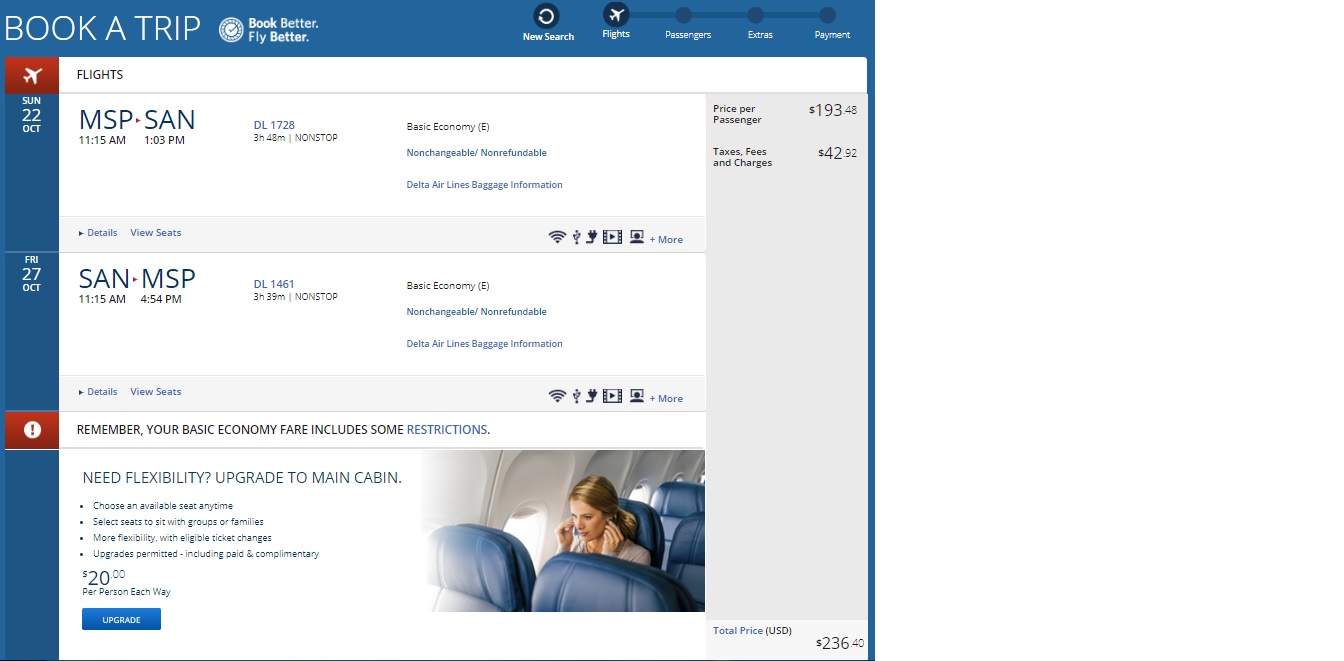Open Baggage Information link for flight DL 1728
Screen dimensions: 1344x661
click(x=484, y=185)
